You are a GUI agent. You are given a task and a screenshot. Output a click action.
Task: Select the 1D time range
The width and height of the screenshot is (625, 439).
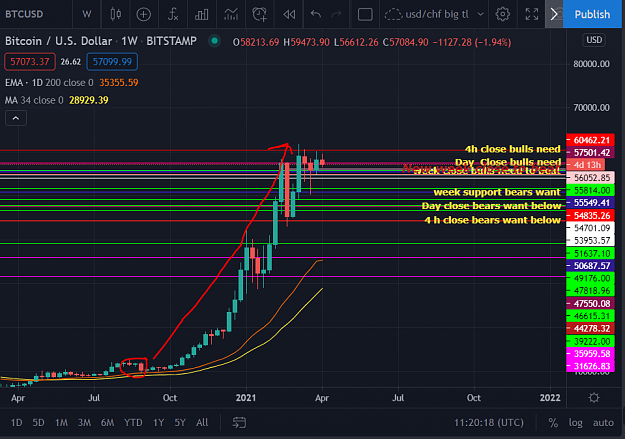click(x=16, y=423)
